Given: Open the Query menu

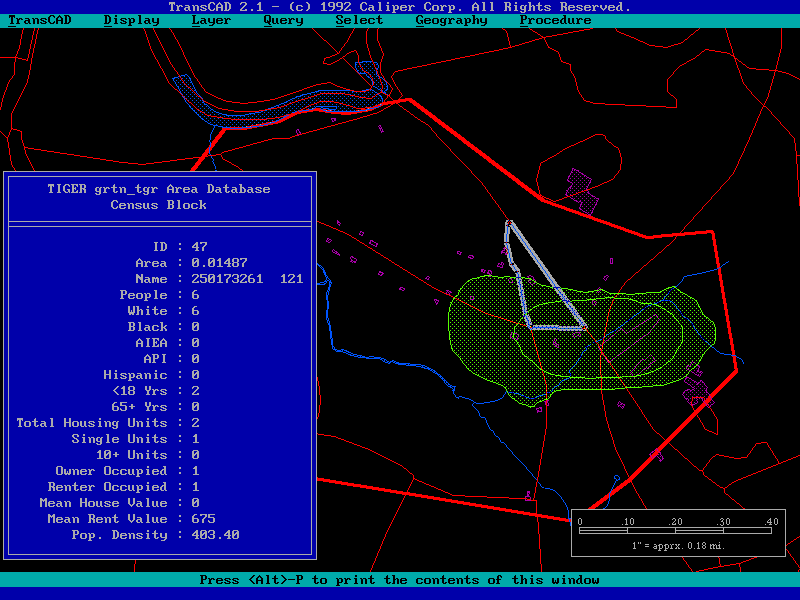Looking at the screenshot, I should pyautogui.click(x=283, y=20).
